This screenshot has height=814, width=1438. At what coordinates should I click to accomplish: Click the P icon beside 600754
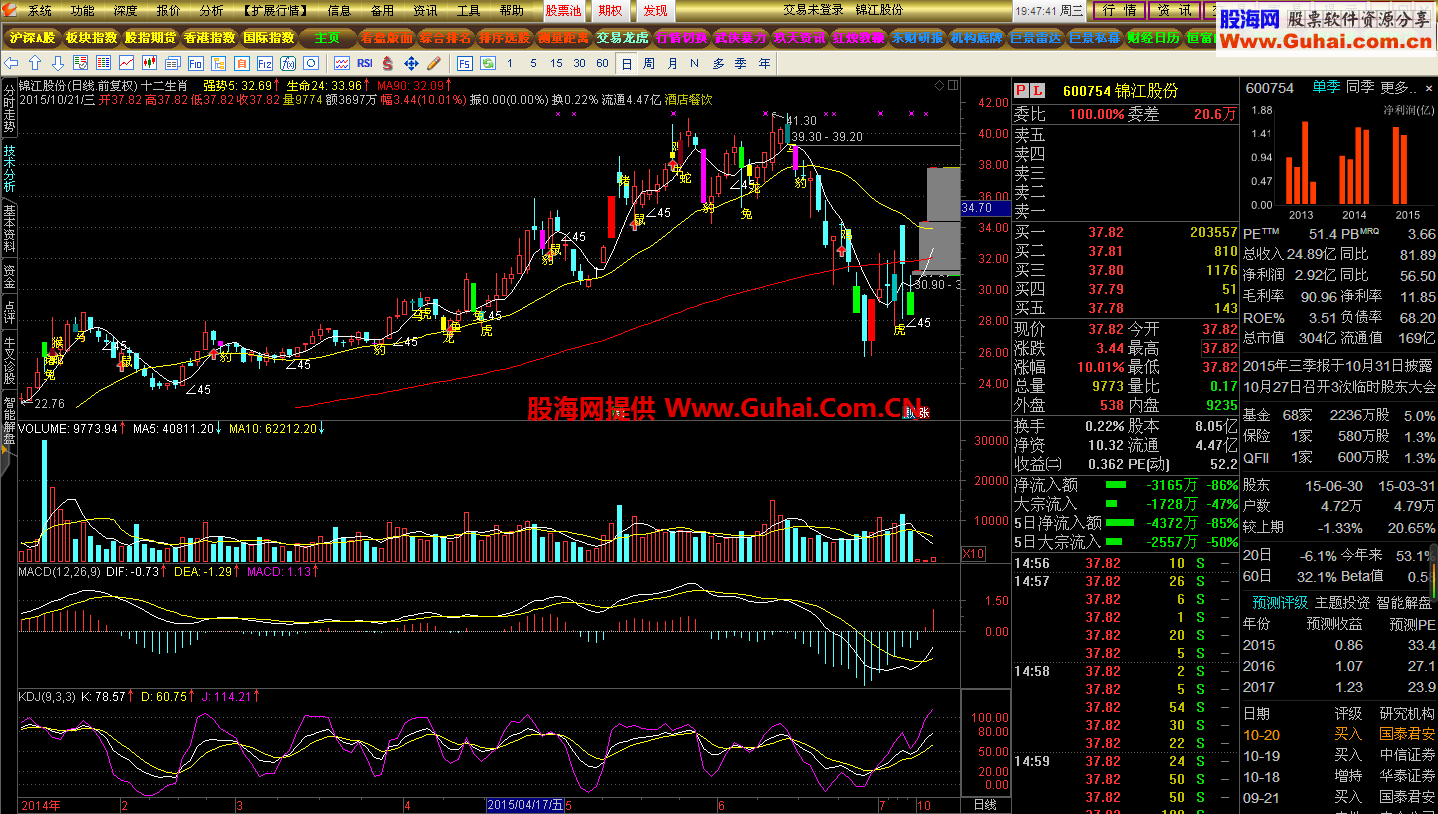point(1021,90)
